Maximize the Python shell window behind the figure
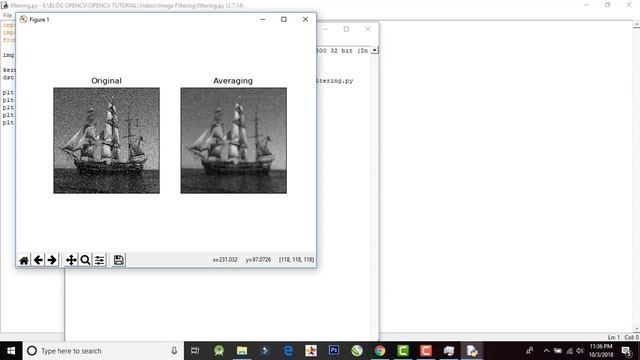Viewport: 640px width, 360px height. point(346,29)
